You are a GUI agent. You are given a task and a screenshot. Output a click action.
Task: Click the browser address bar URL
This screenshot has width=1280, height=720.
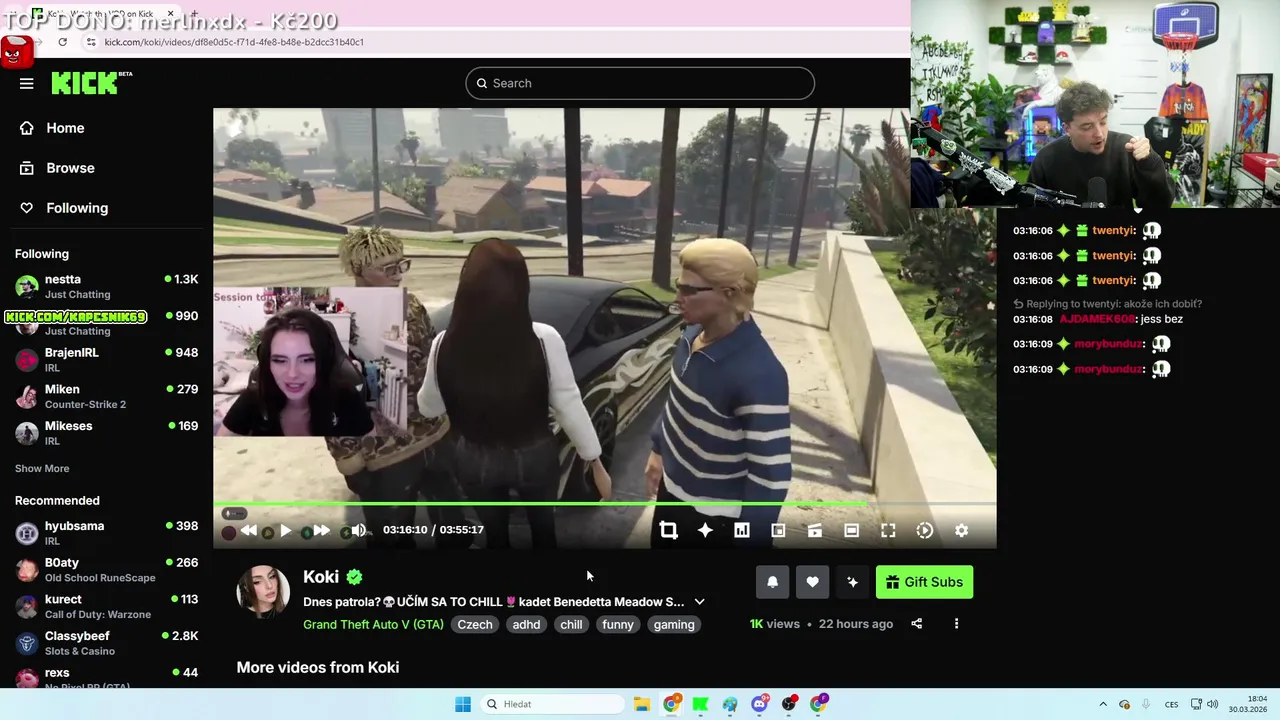pos(234,42)
